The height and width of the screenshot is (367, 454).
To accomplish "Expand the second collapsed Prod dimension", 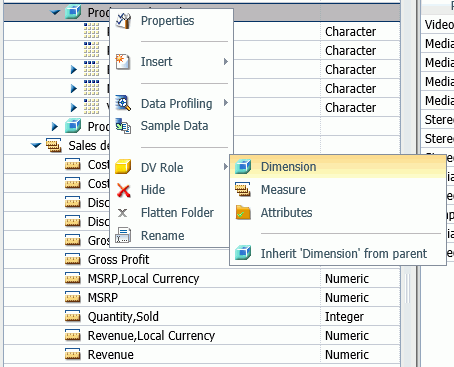I will coord(55,126).
